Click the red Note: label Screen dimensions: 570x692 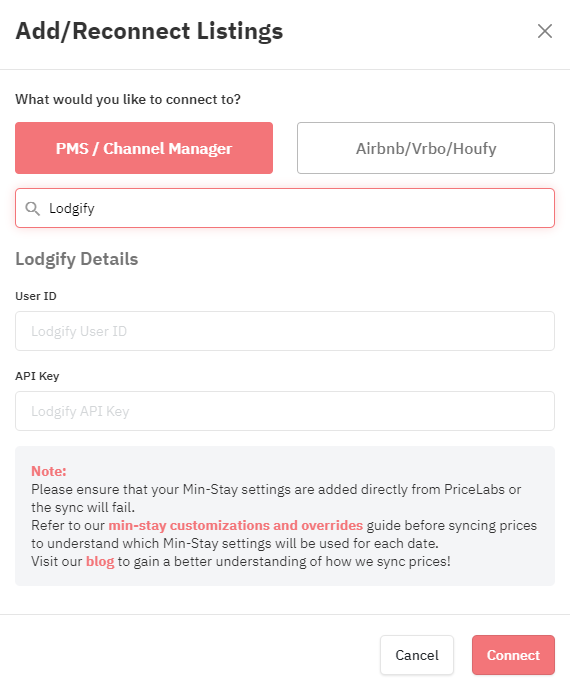pos(49,471)
